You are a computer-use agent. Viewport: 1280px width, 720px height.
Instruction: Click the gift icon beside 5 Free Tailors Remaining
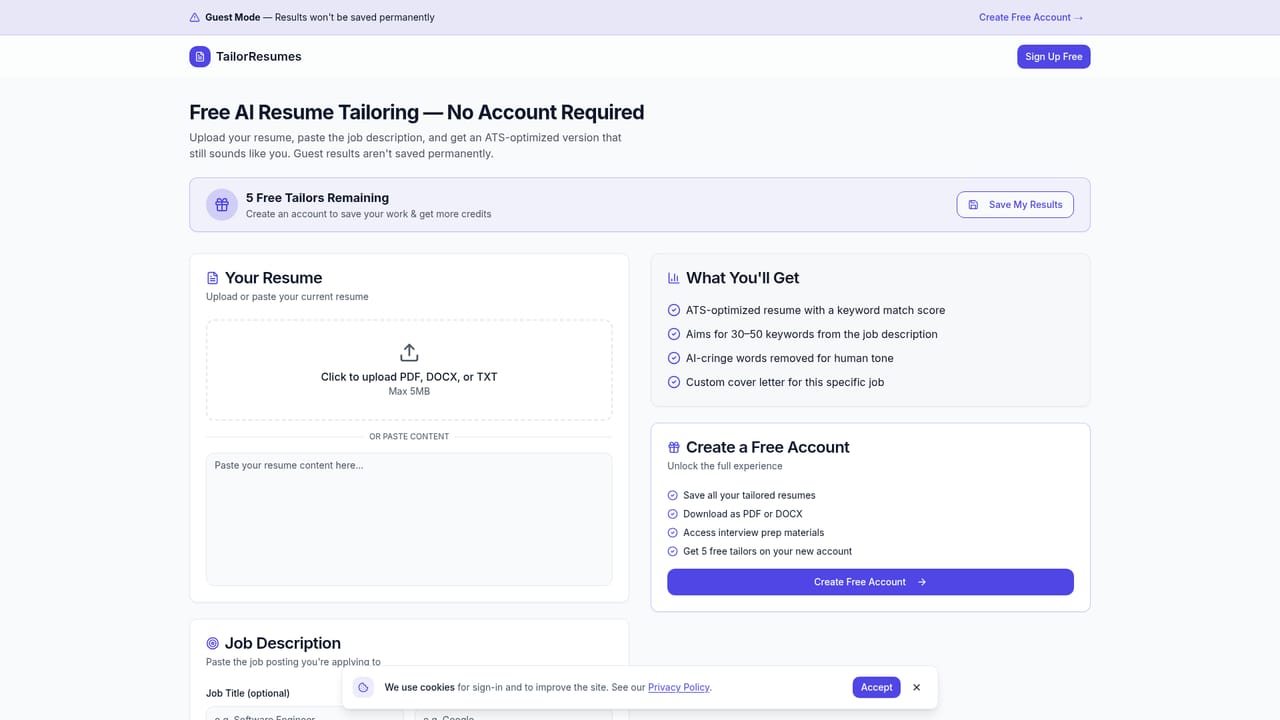(x=222, y=204)
